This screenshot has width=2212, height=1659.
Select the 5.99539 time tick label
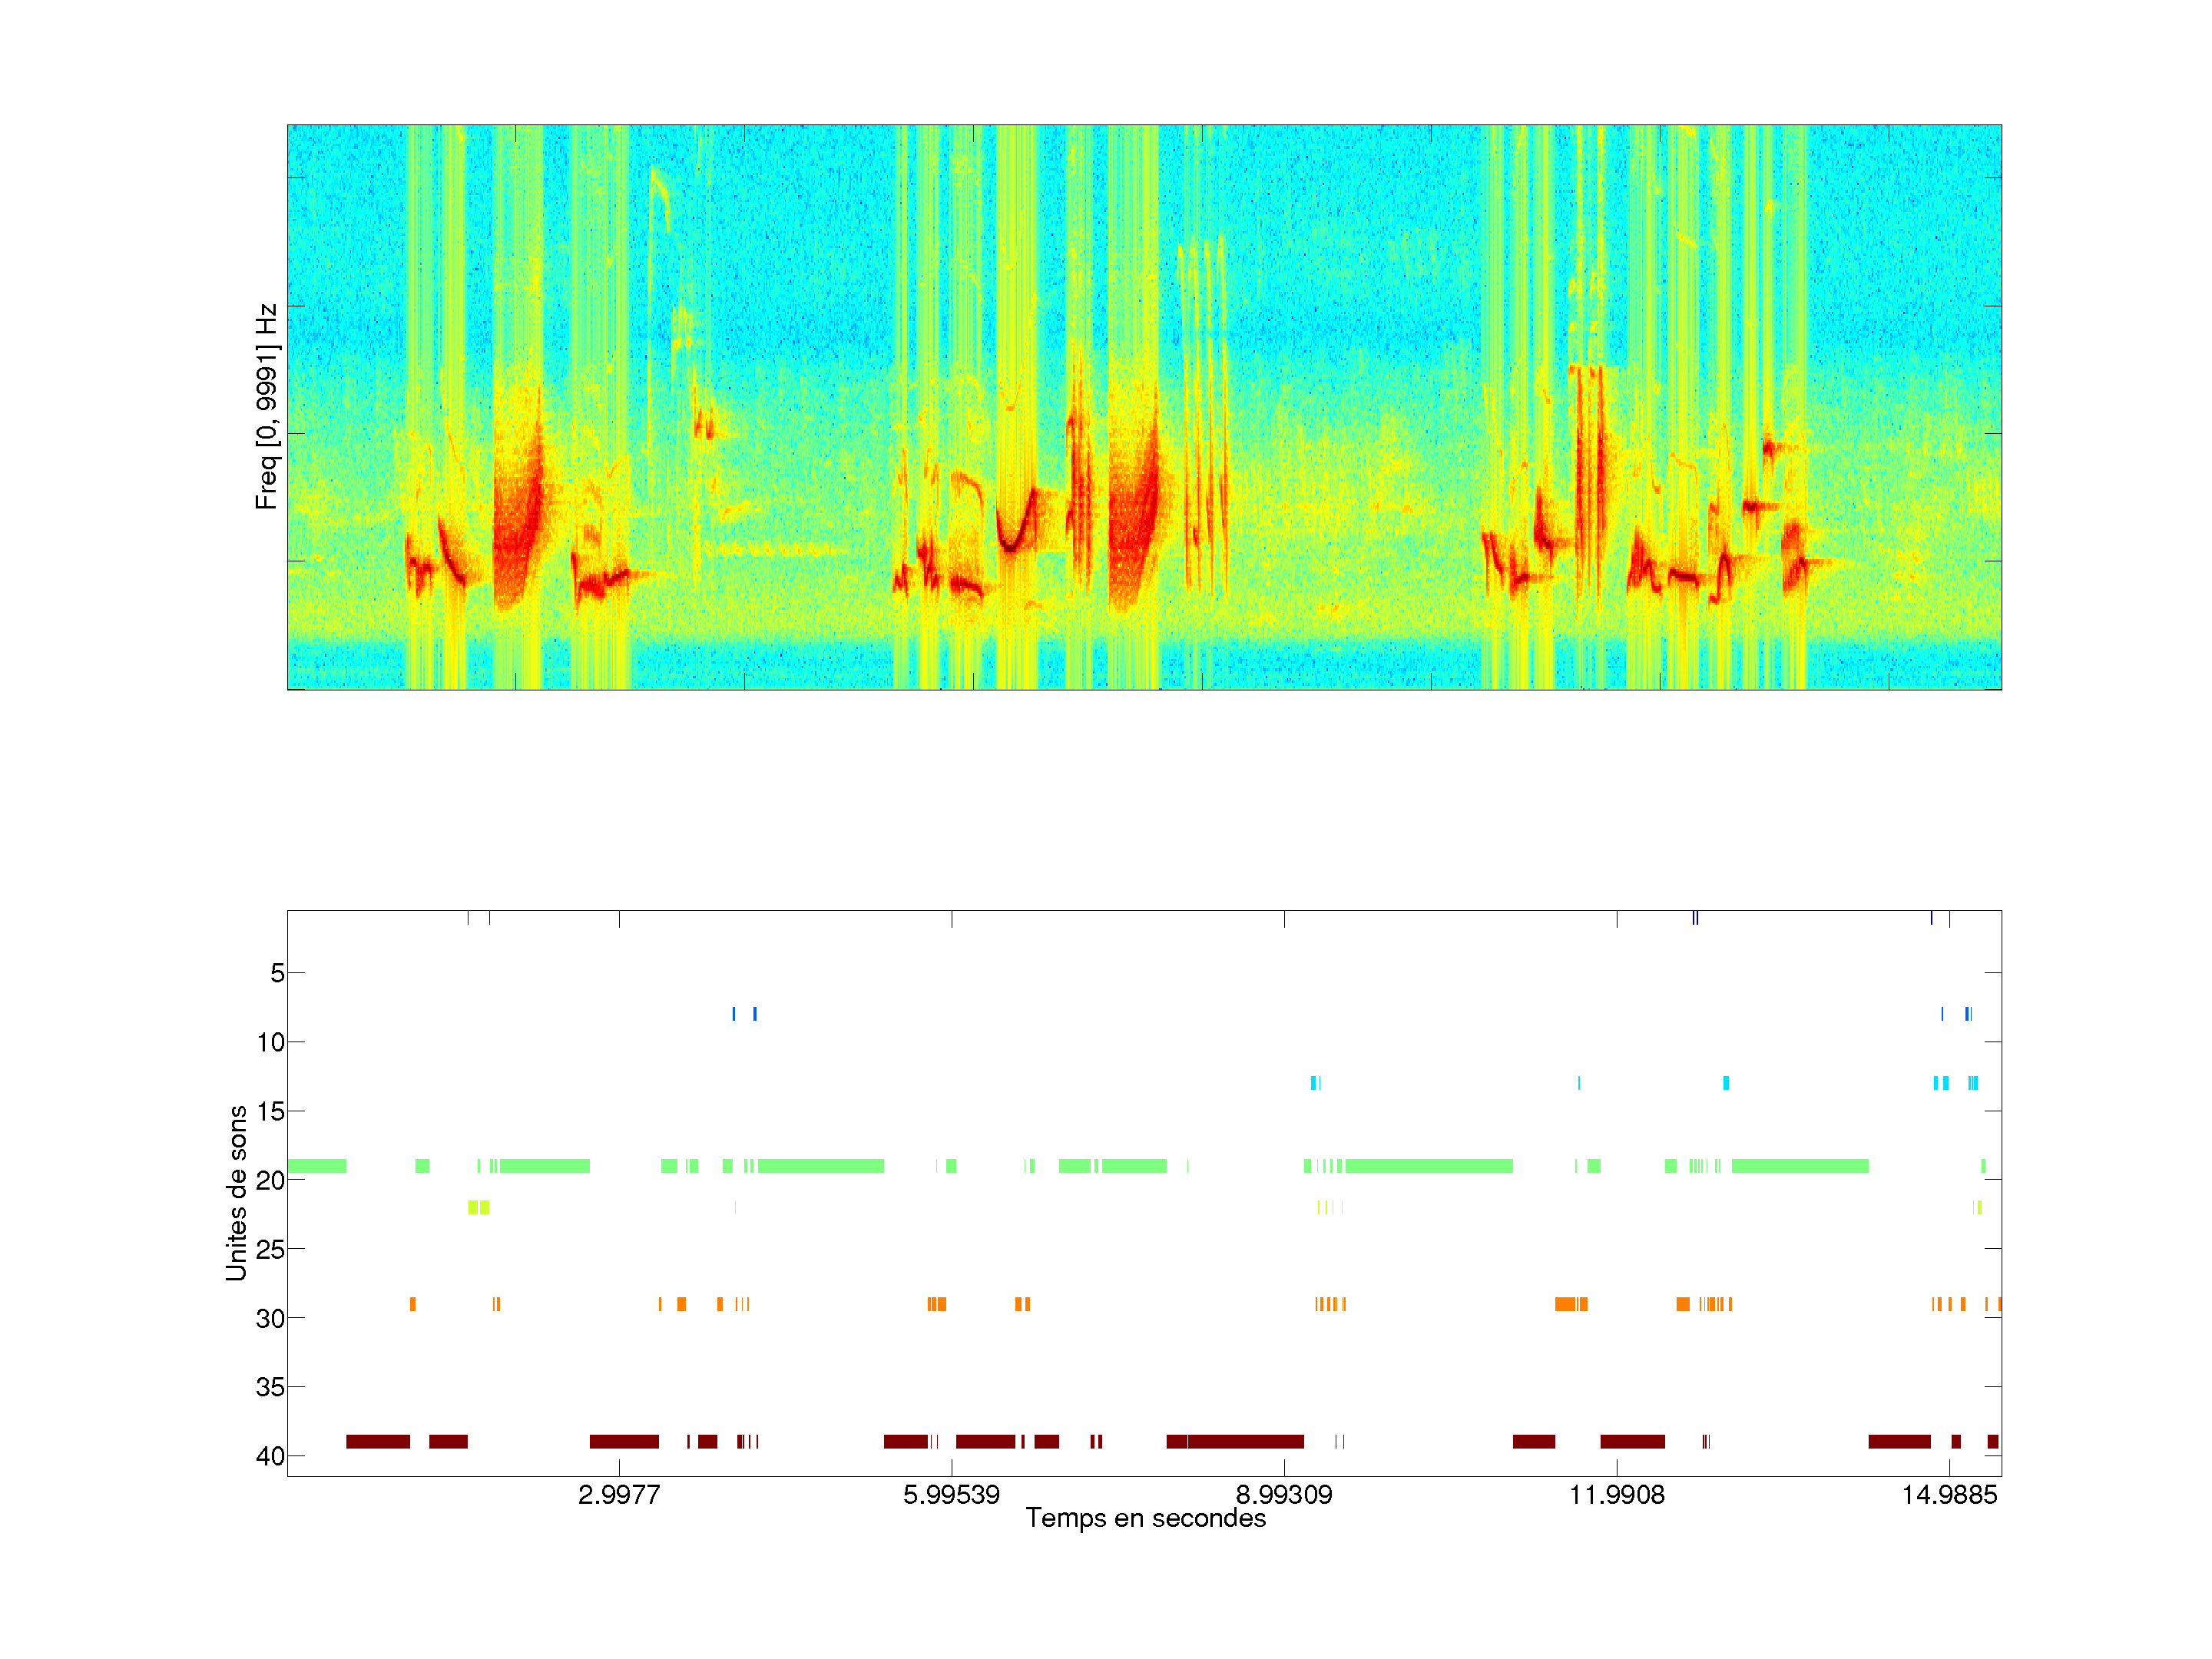(x=951, y=1495)
